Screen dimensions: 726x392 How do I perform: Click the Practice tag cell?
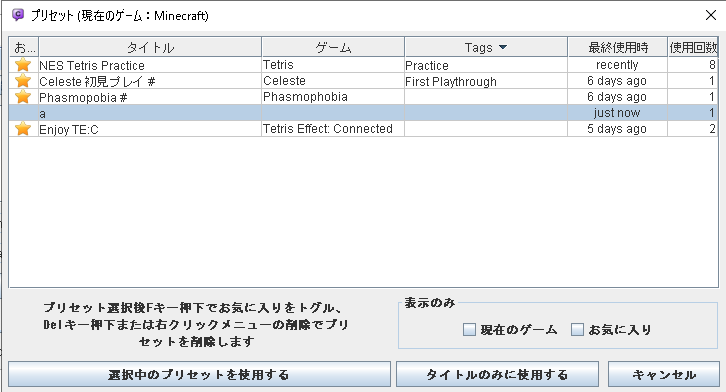(x=486, y=65)
